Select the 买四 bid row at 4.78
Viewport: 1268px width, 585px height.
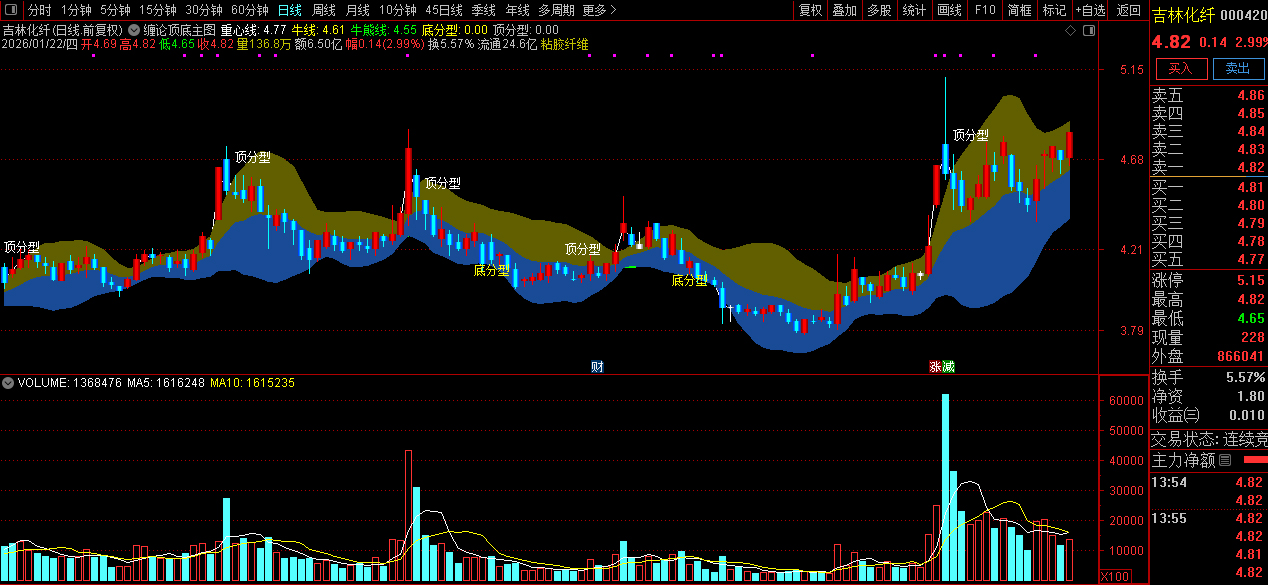tap(1209, 241)
